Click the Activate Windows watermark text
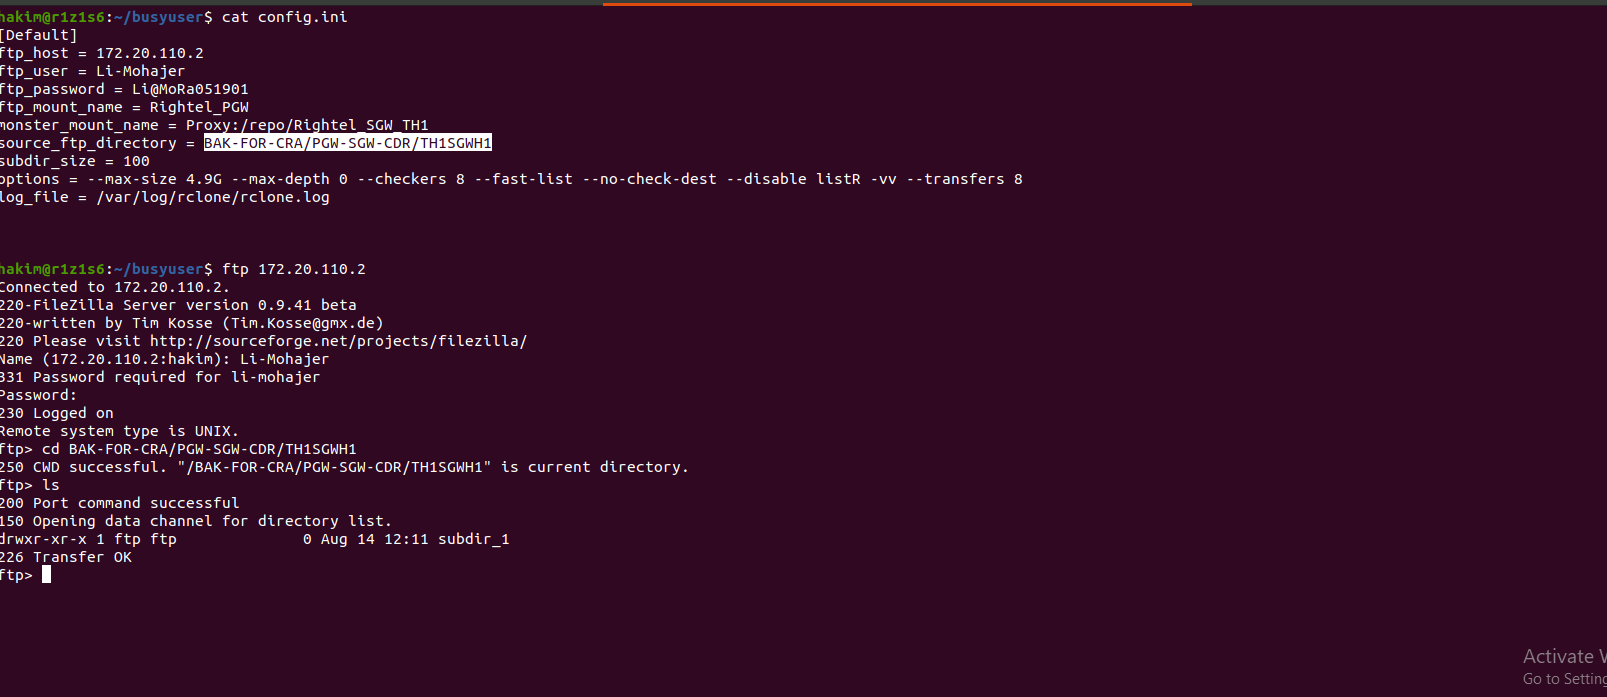The width and height of the screenshot is (1607, 697). coord(1563,657)
